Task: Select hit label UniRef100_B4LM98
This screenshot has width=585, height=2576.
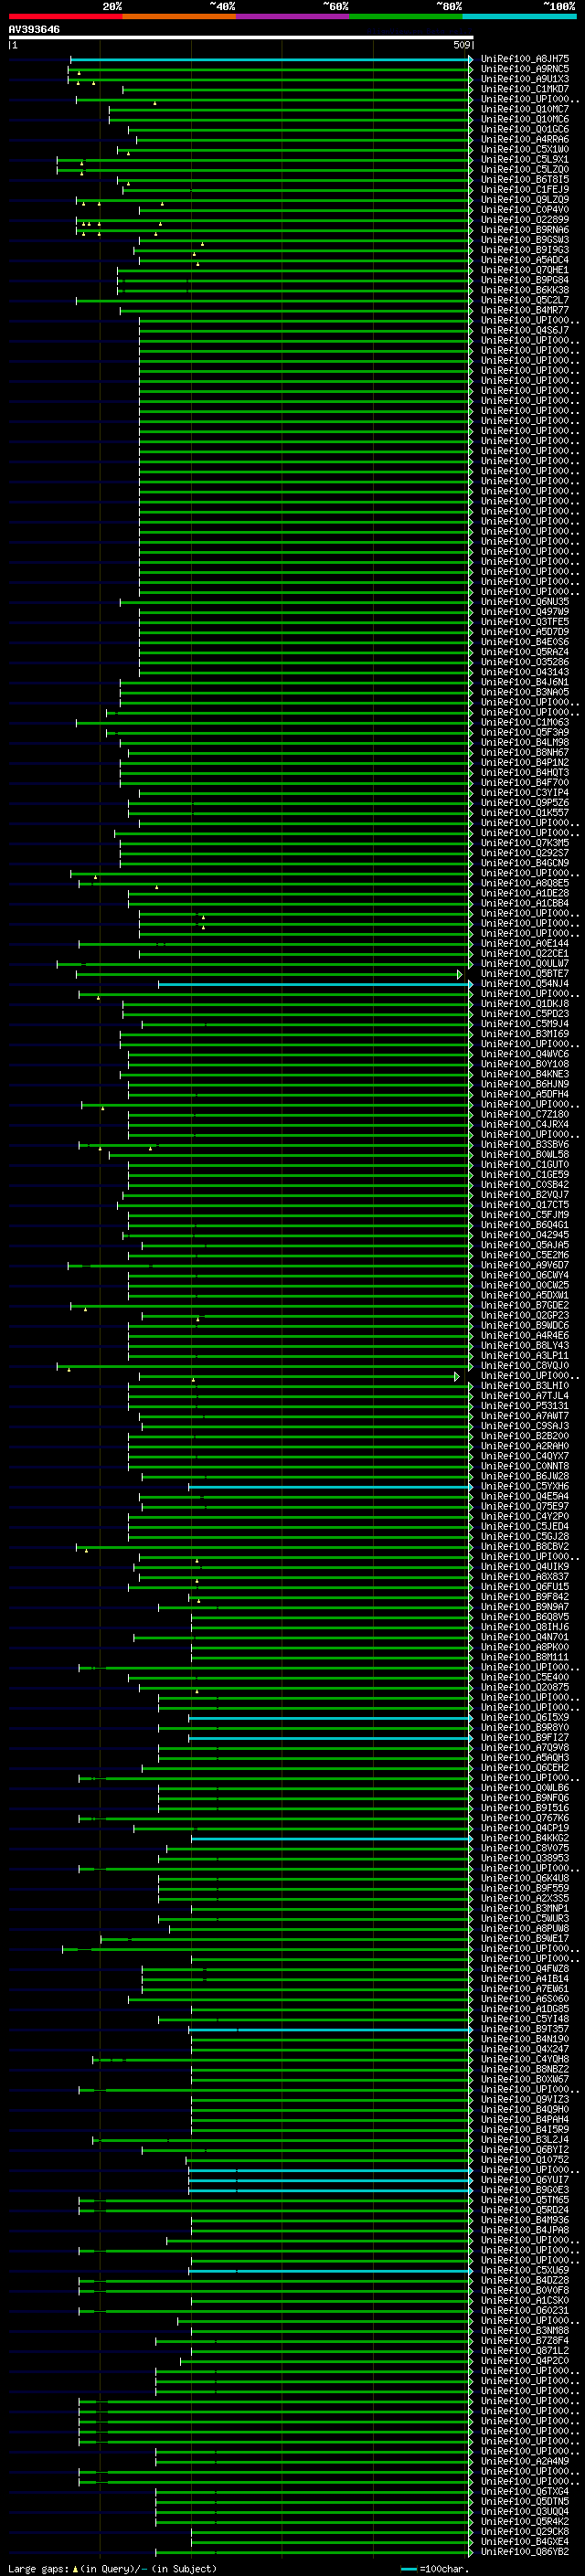Action: pyautogui.click(x=525, y=742)
